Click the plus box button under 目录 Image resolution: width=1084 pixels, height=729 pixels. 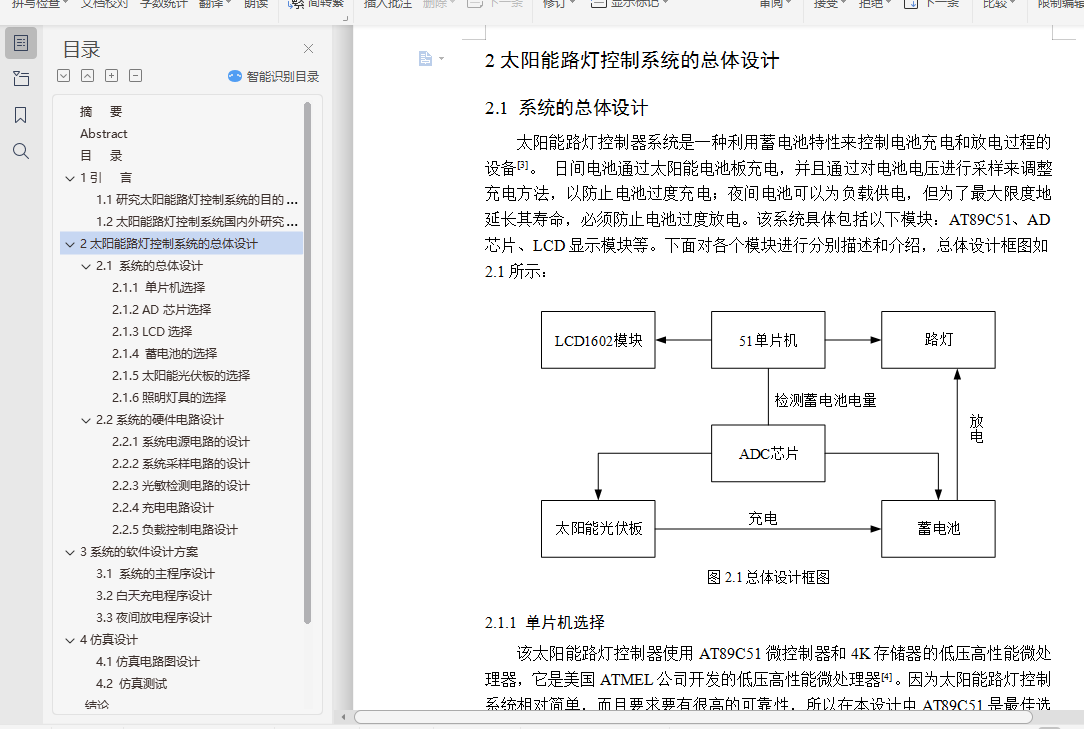point(111,76)
